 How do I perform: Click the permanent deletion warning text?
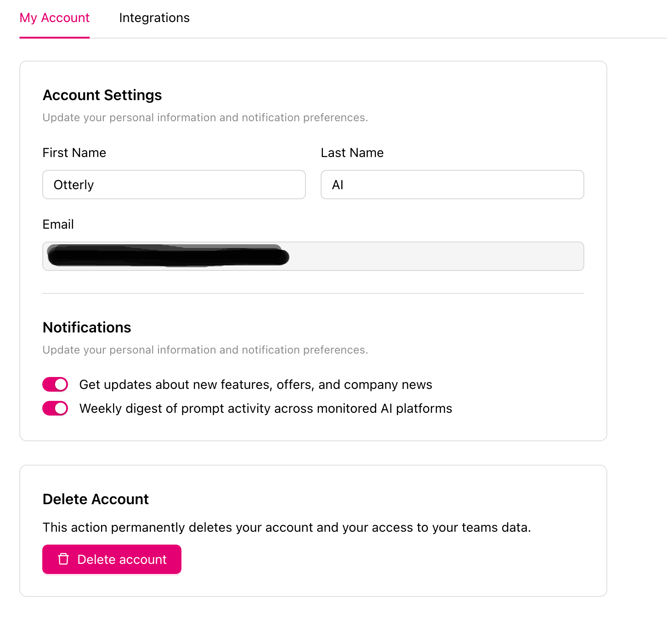click(x=286, y=527)
